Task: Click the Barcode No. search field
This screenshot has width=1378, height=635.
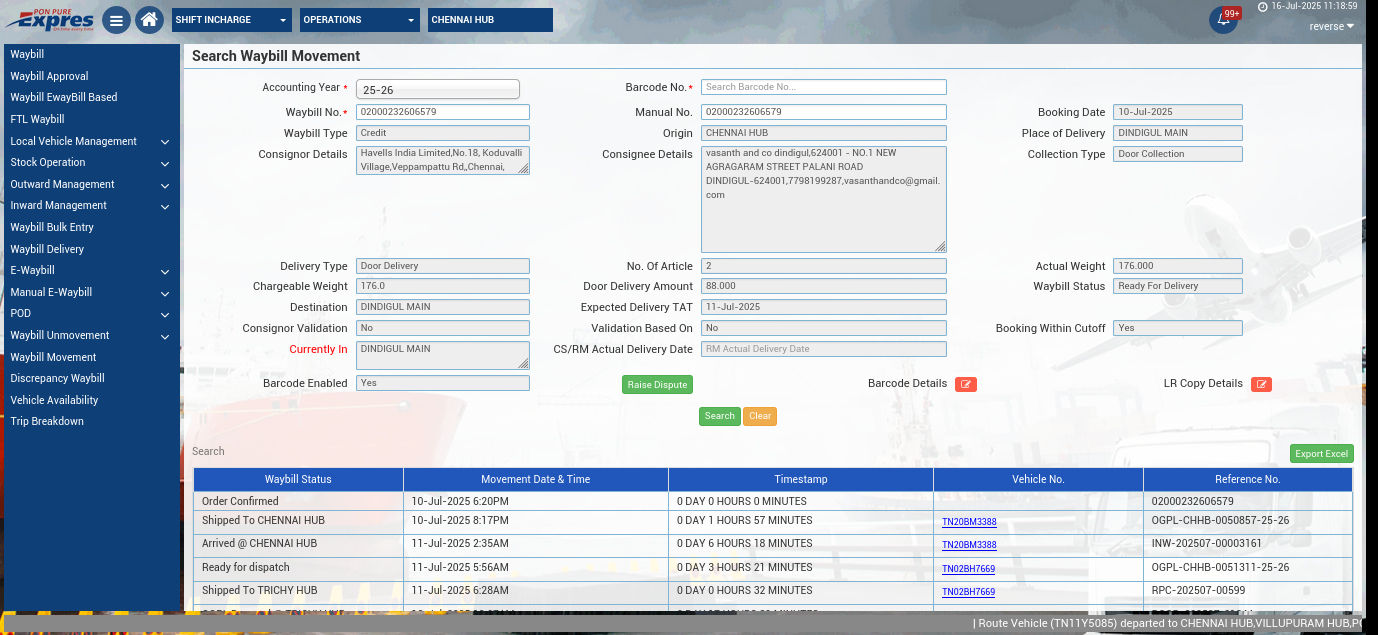Action: (x=823, y=87)
